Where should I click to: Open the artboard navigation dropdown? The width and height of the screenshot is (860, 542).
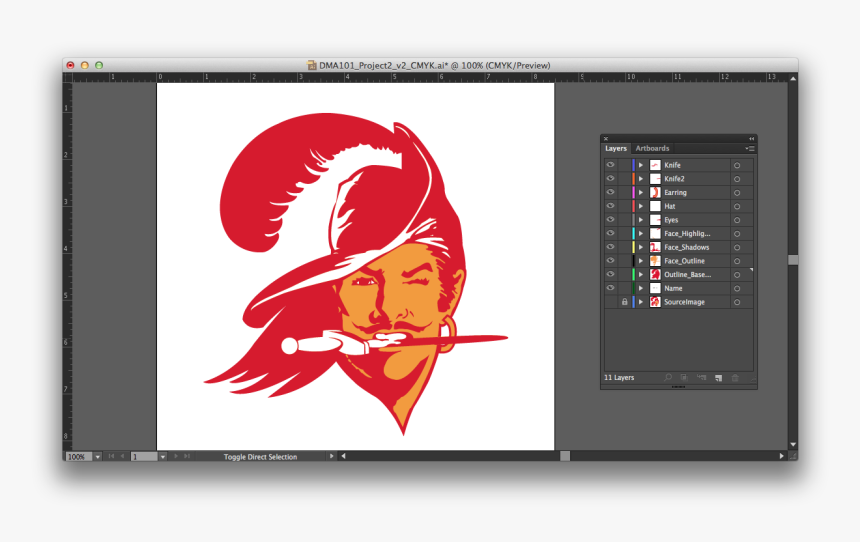163,456
